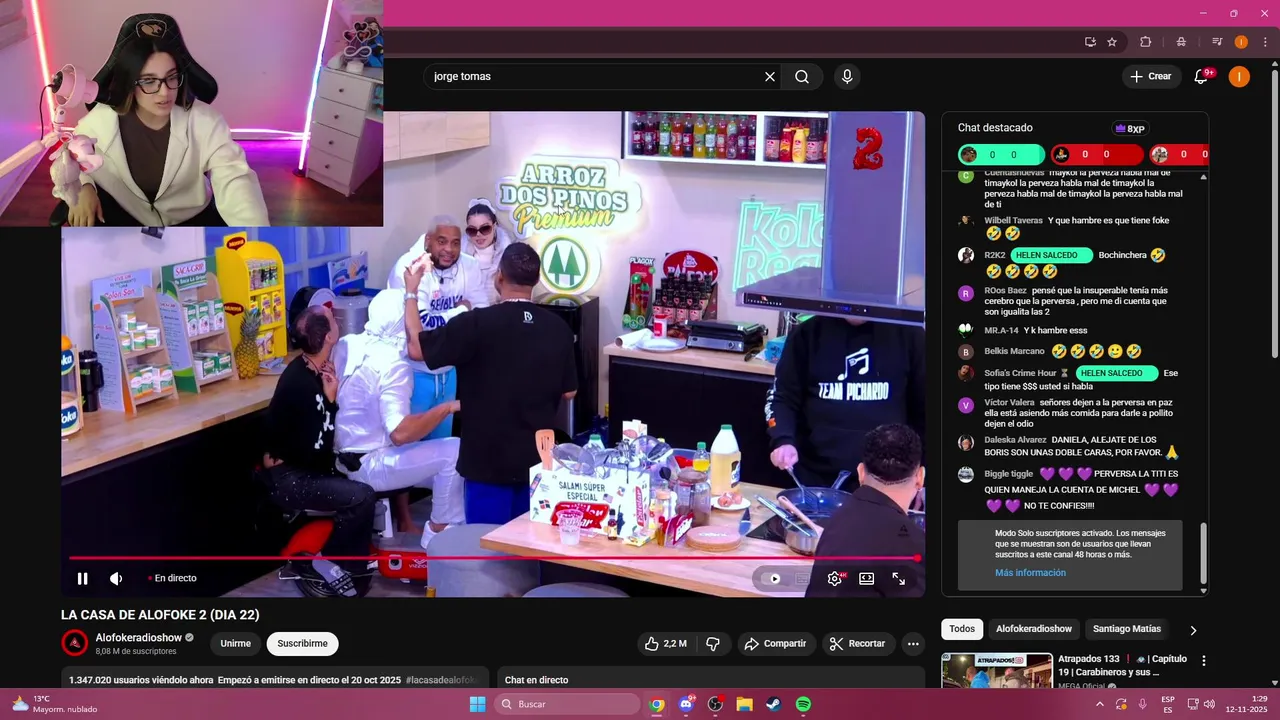
Task: Share the video with Compartir
Action: click(x=777, y=643)
